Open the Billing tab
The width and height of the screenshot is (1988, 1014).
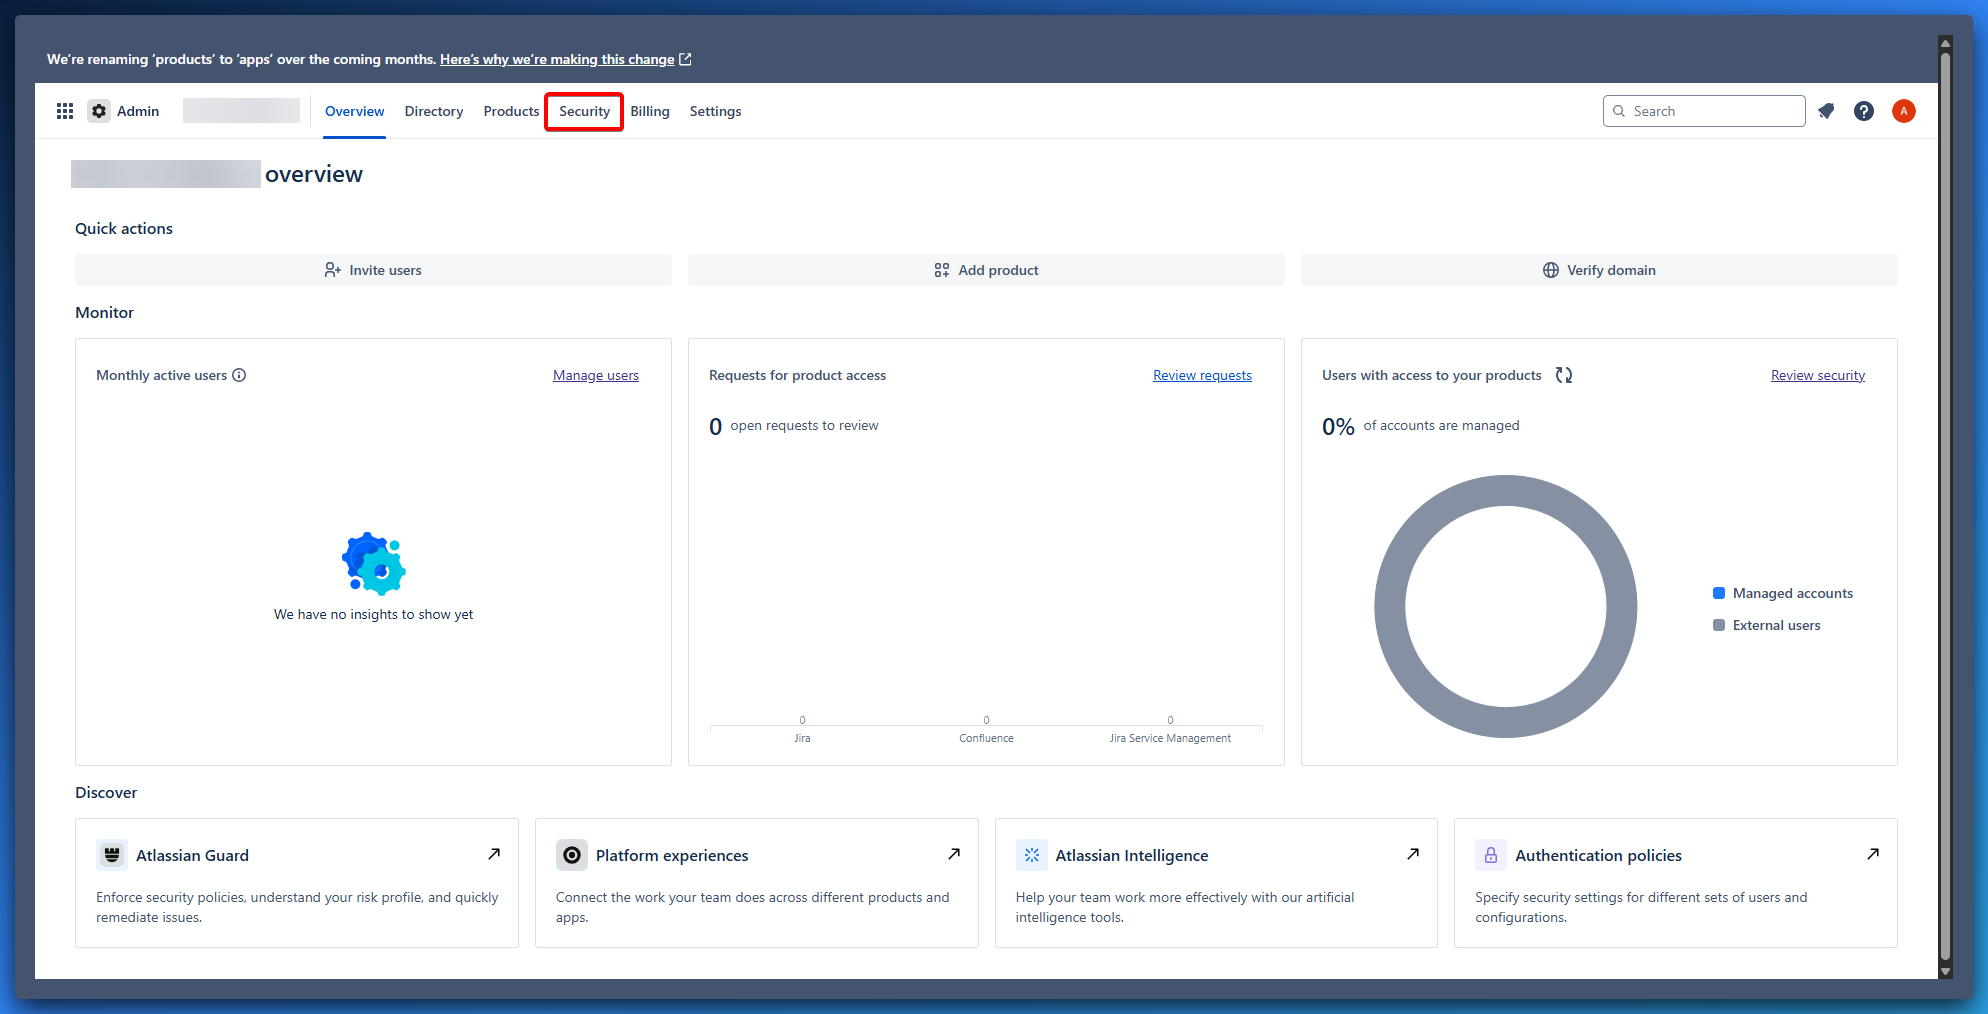(650, 111)
